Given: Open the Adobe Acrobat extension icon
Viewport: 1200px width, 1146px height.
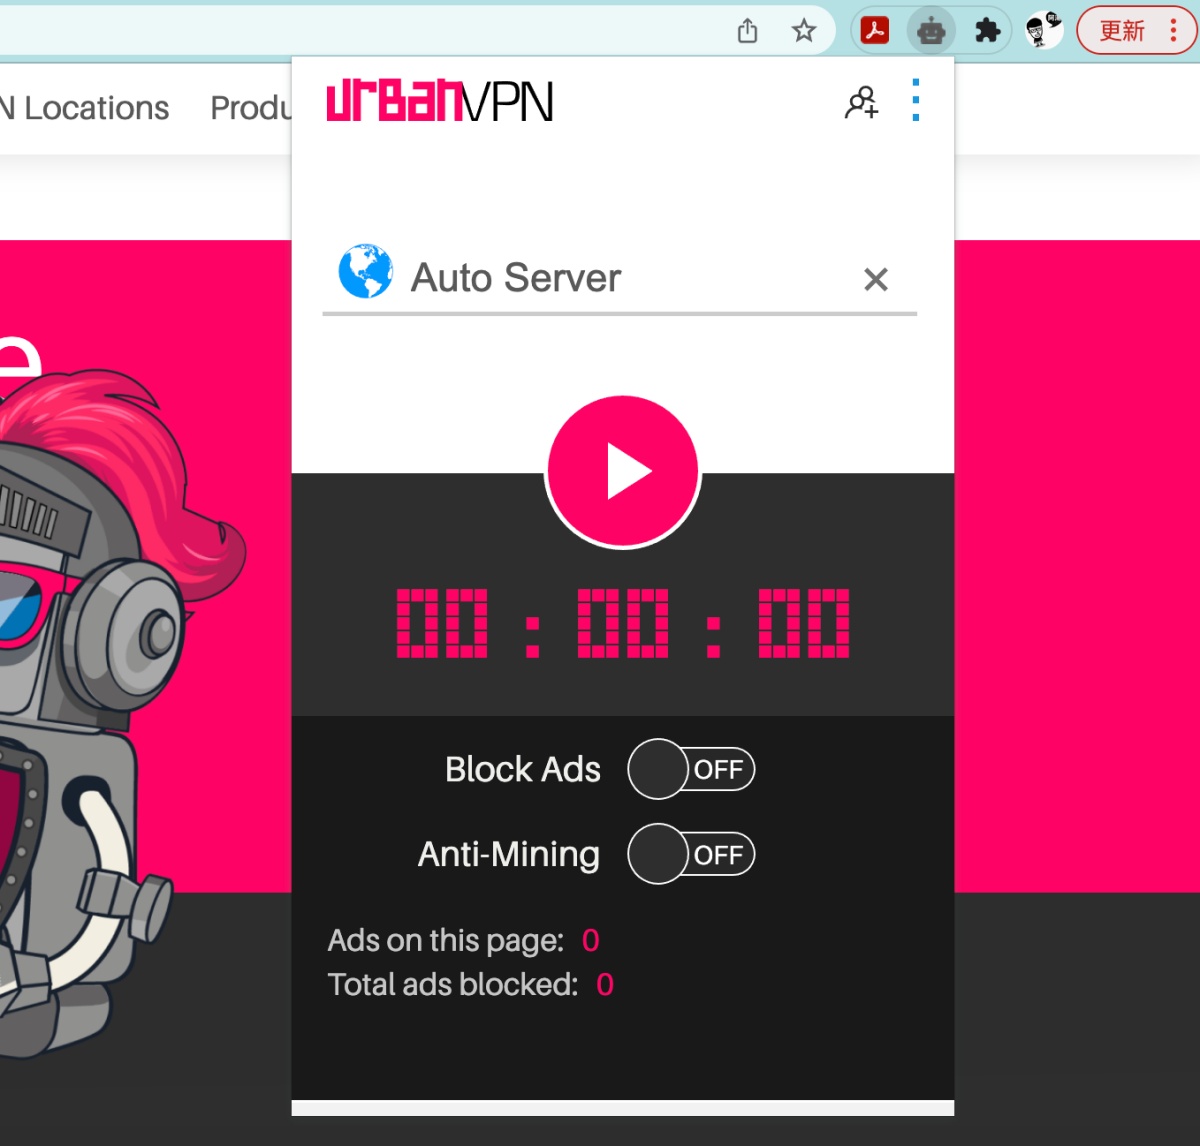Looking at the screenshot, I should (x=875, y=31).
